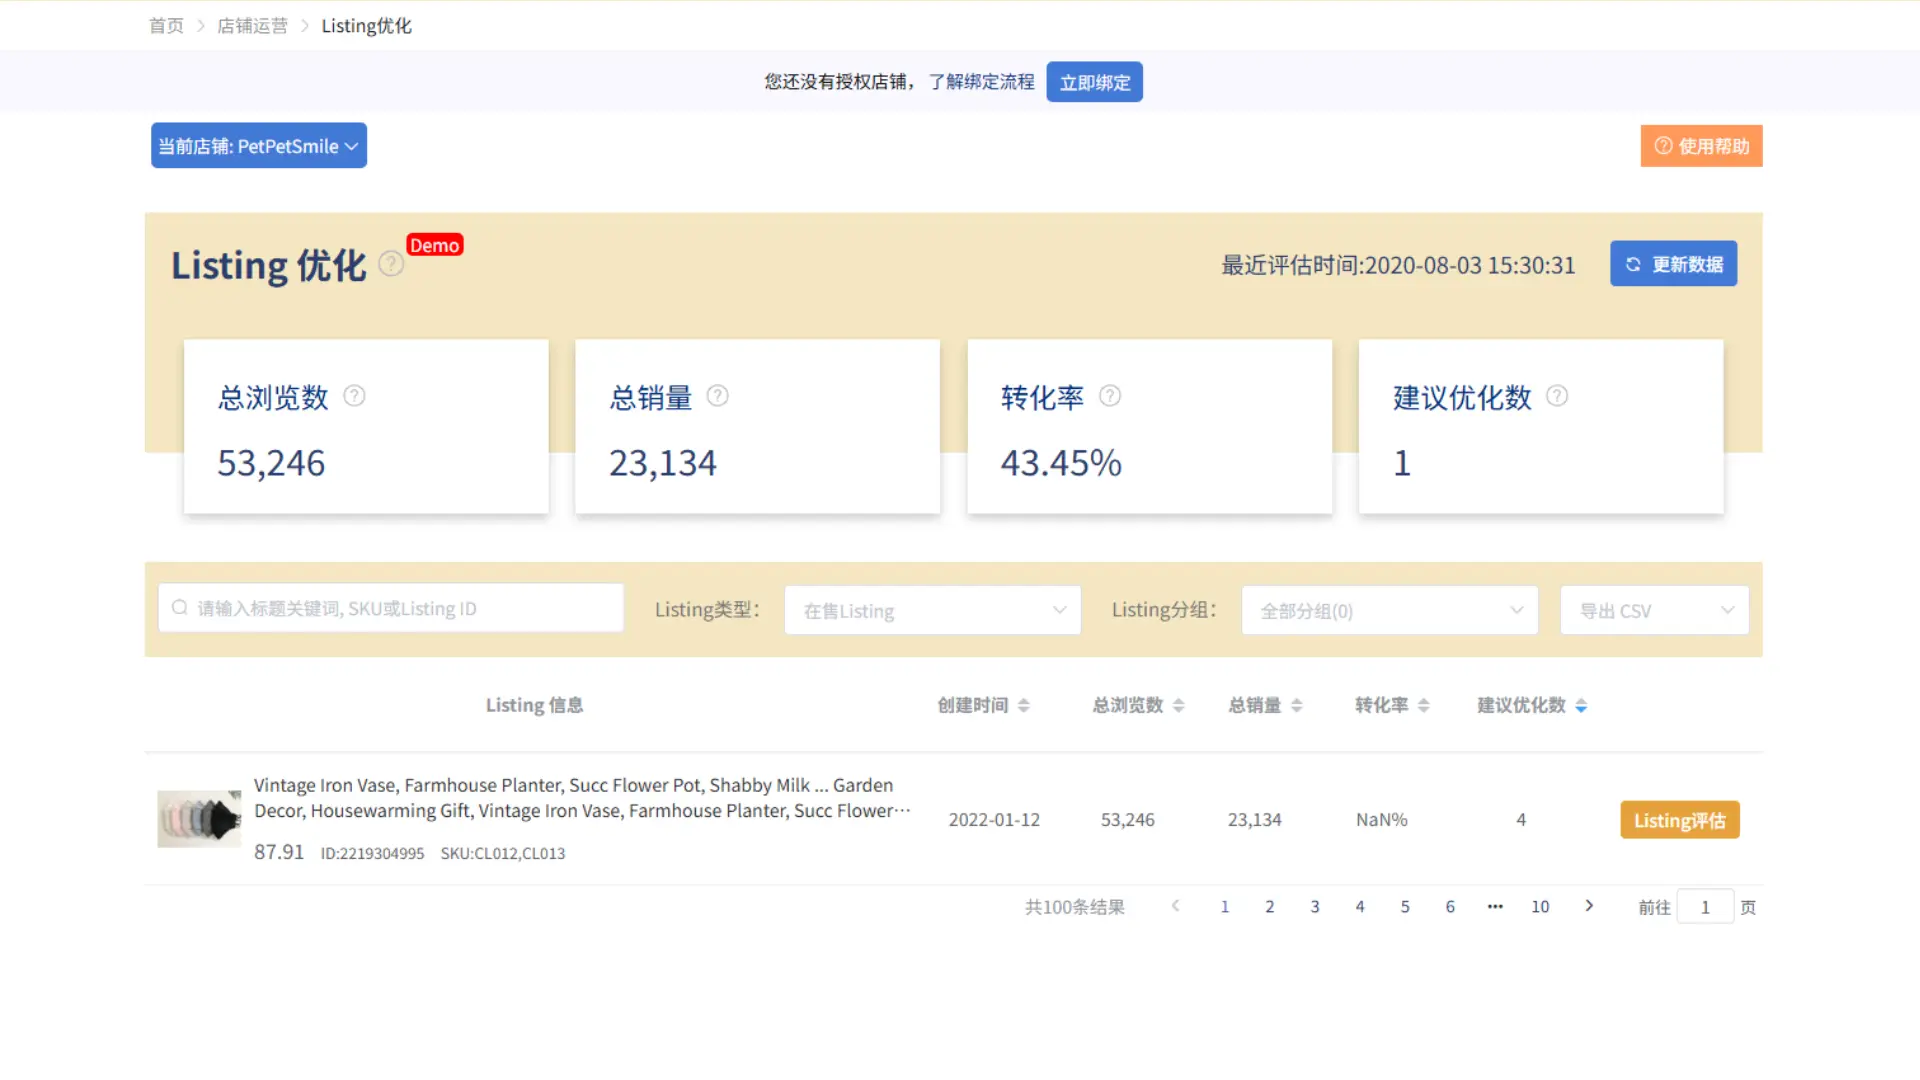
Task: Toggle ascending sort on 建议优化数
Action: coord(1581,704)
